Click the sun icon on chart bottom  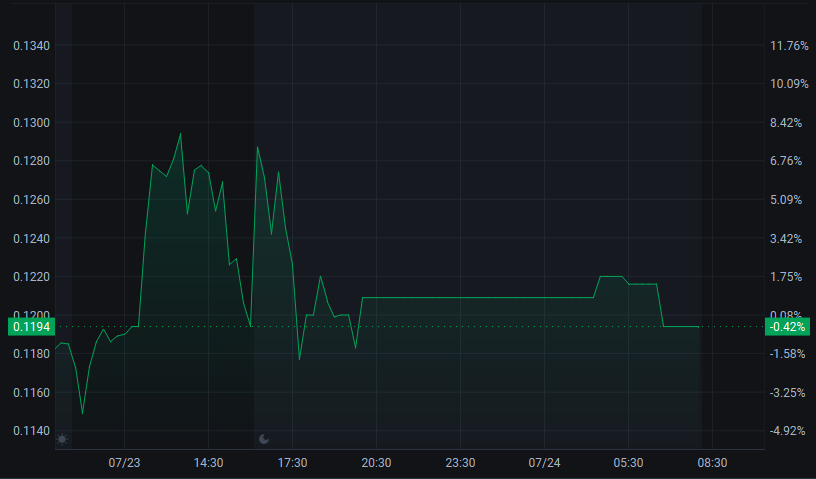[x=62, y=439]
